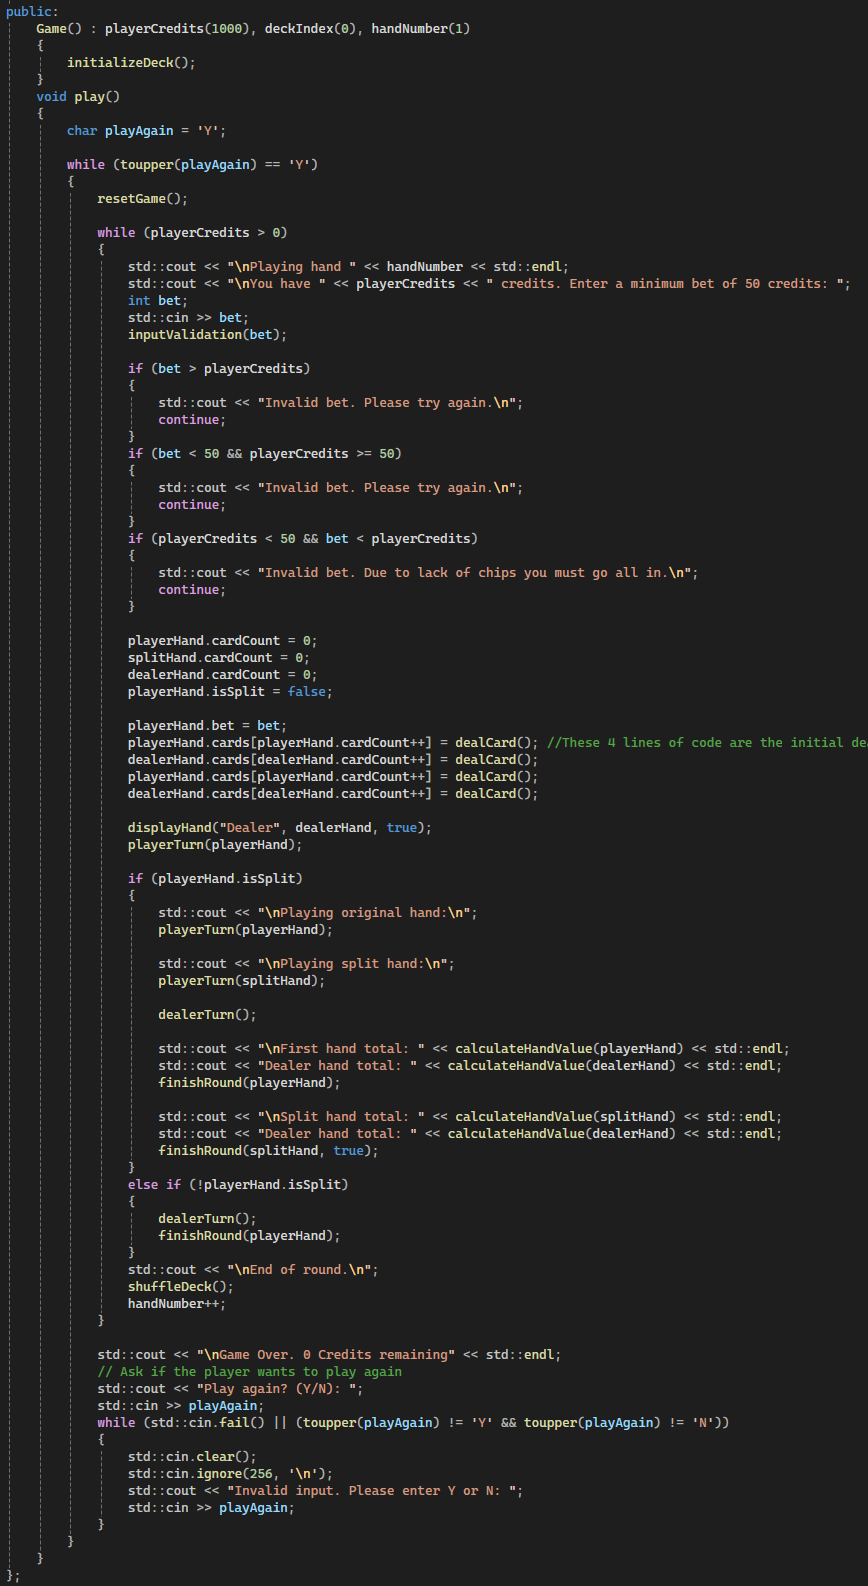868x1586 pixels.
Task: Click the finishRound(splitHand, true); line
Action: point(268,1150)
